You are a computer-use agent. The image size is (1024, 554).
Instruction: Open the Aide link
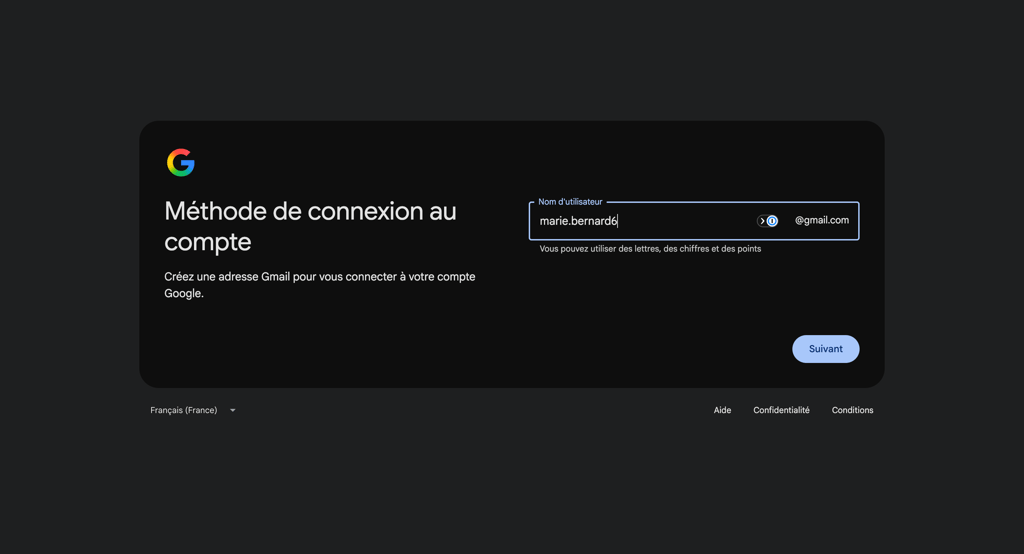click(722, 410)
